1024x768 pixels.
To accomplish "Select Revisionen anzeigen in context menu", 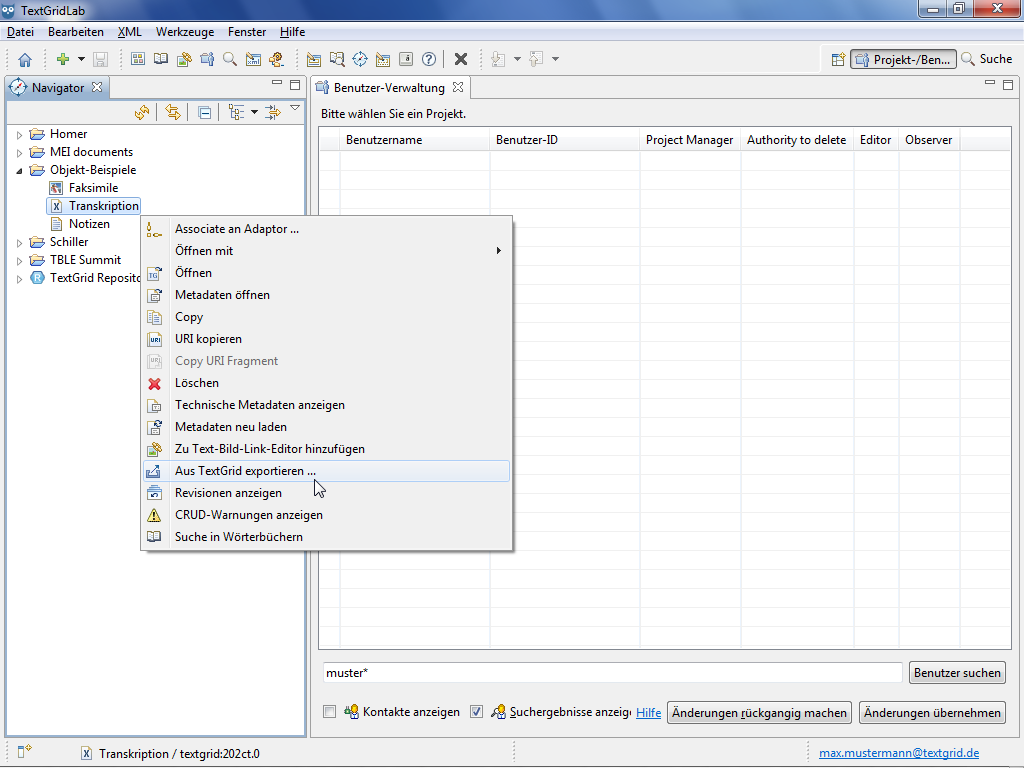I will pos(228,493).
